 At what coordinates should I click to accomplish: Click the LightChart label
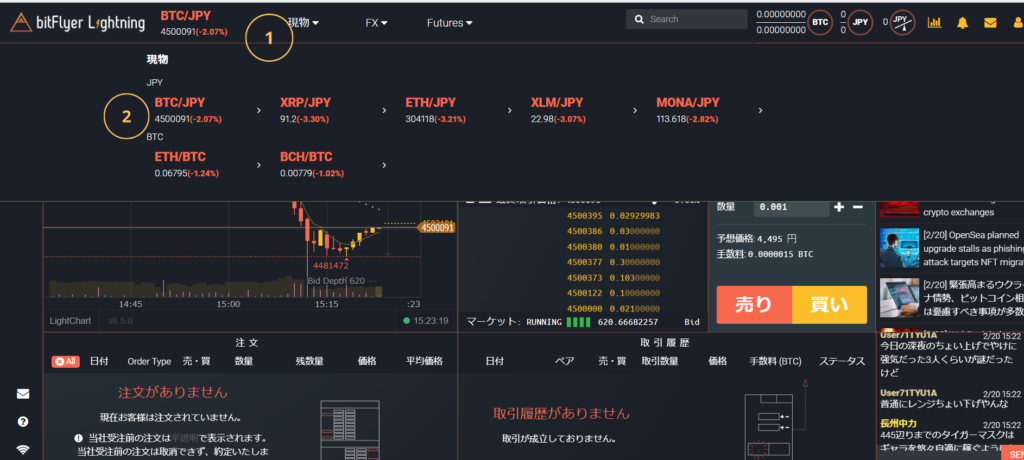pos(71,321)
